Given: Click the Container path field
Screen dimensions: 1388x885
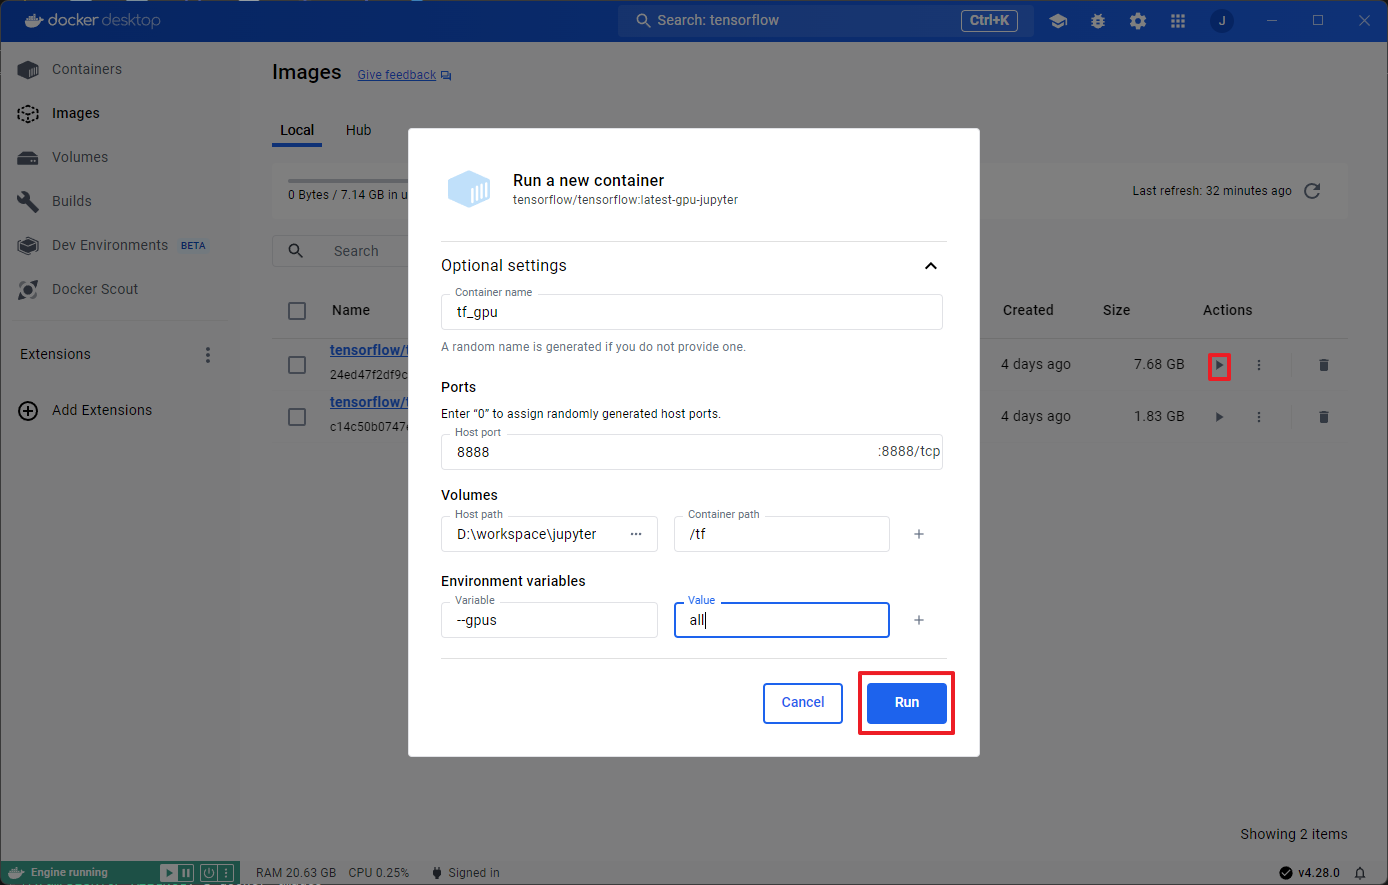Looking at the screenshot, I should (x=782, y=534).
